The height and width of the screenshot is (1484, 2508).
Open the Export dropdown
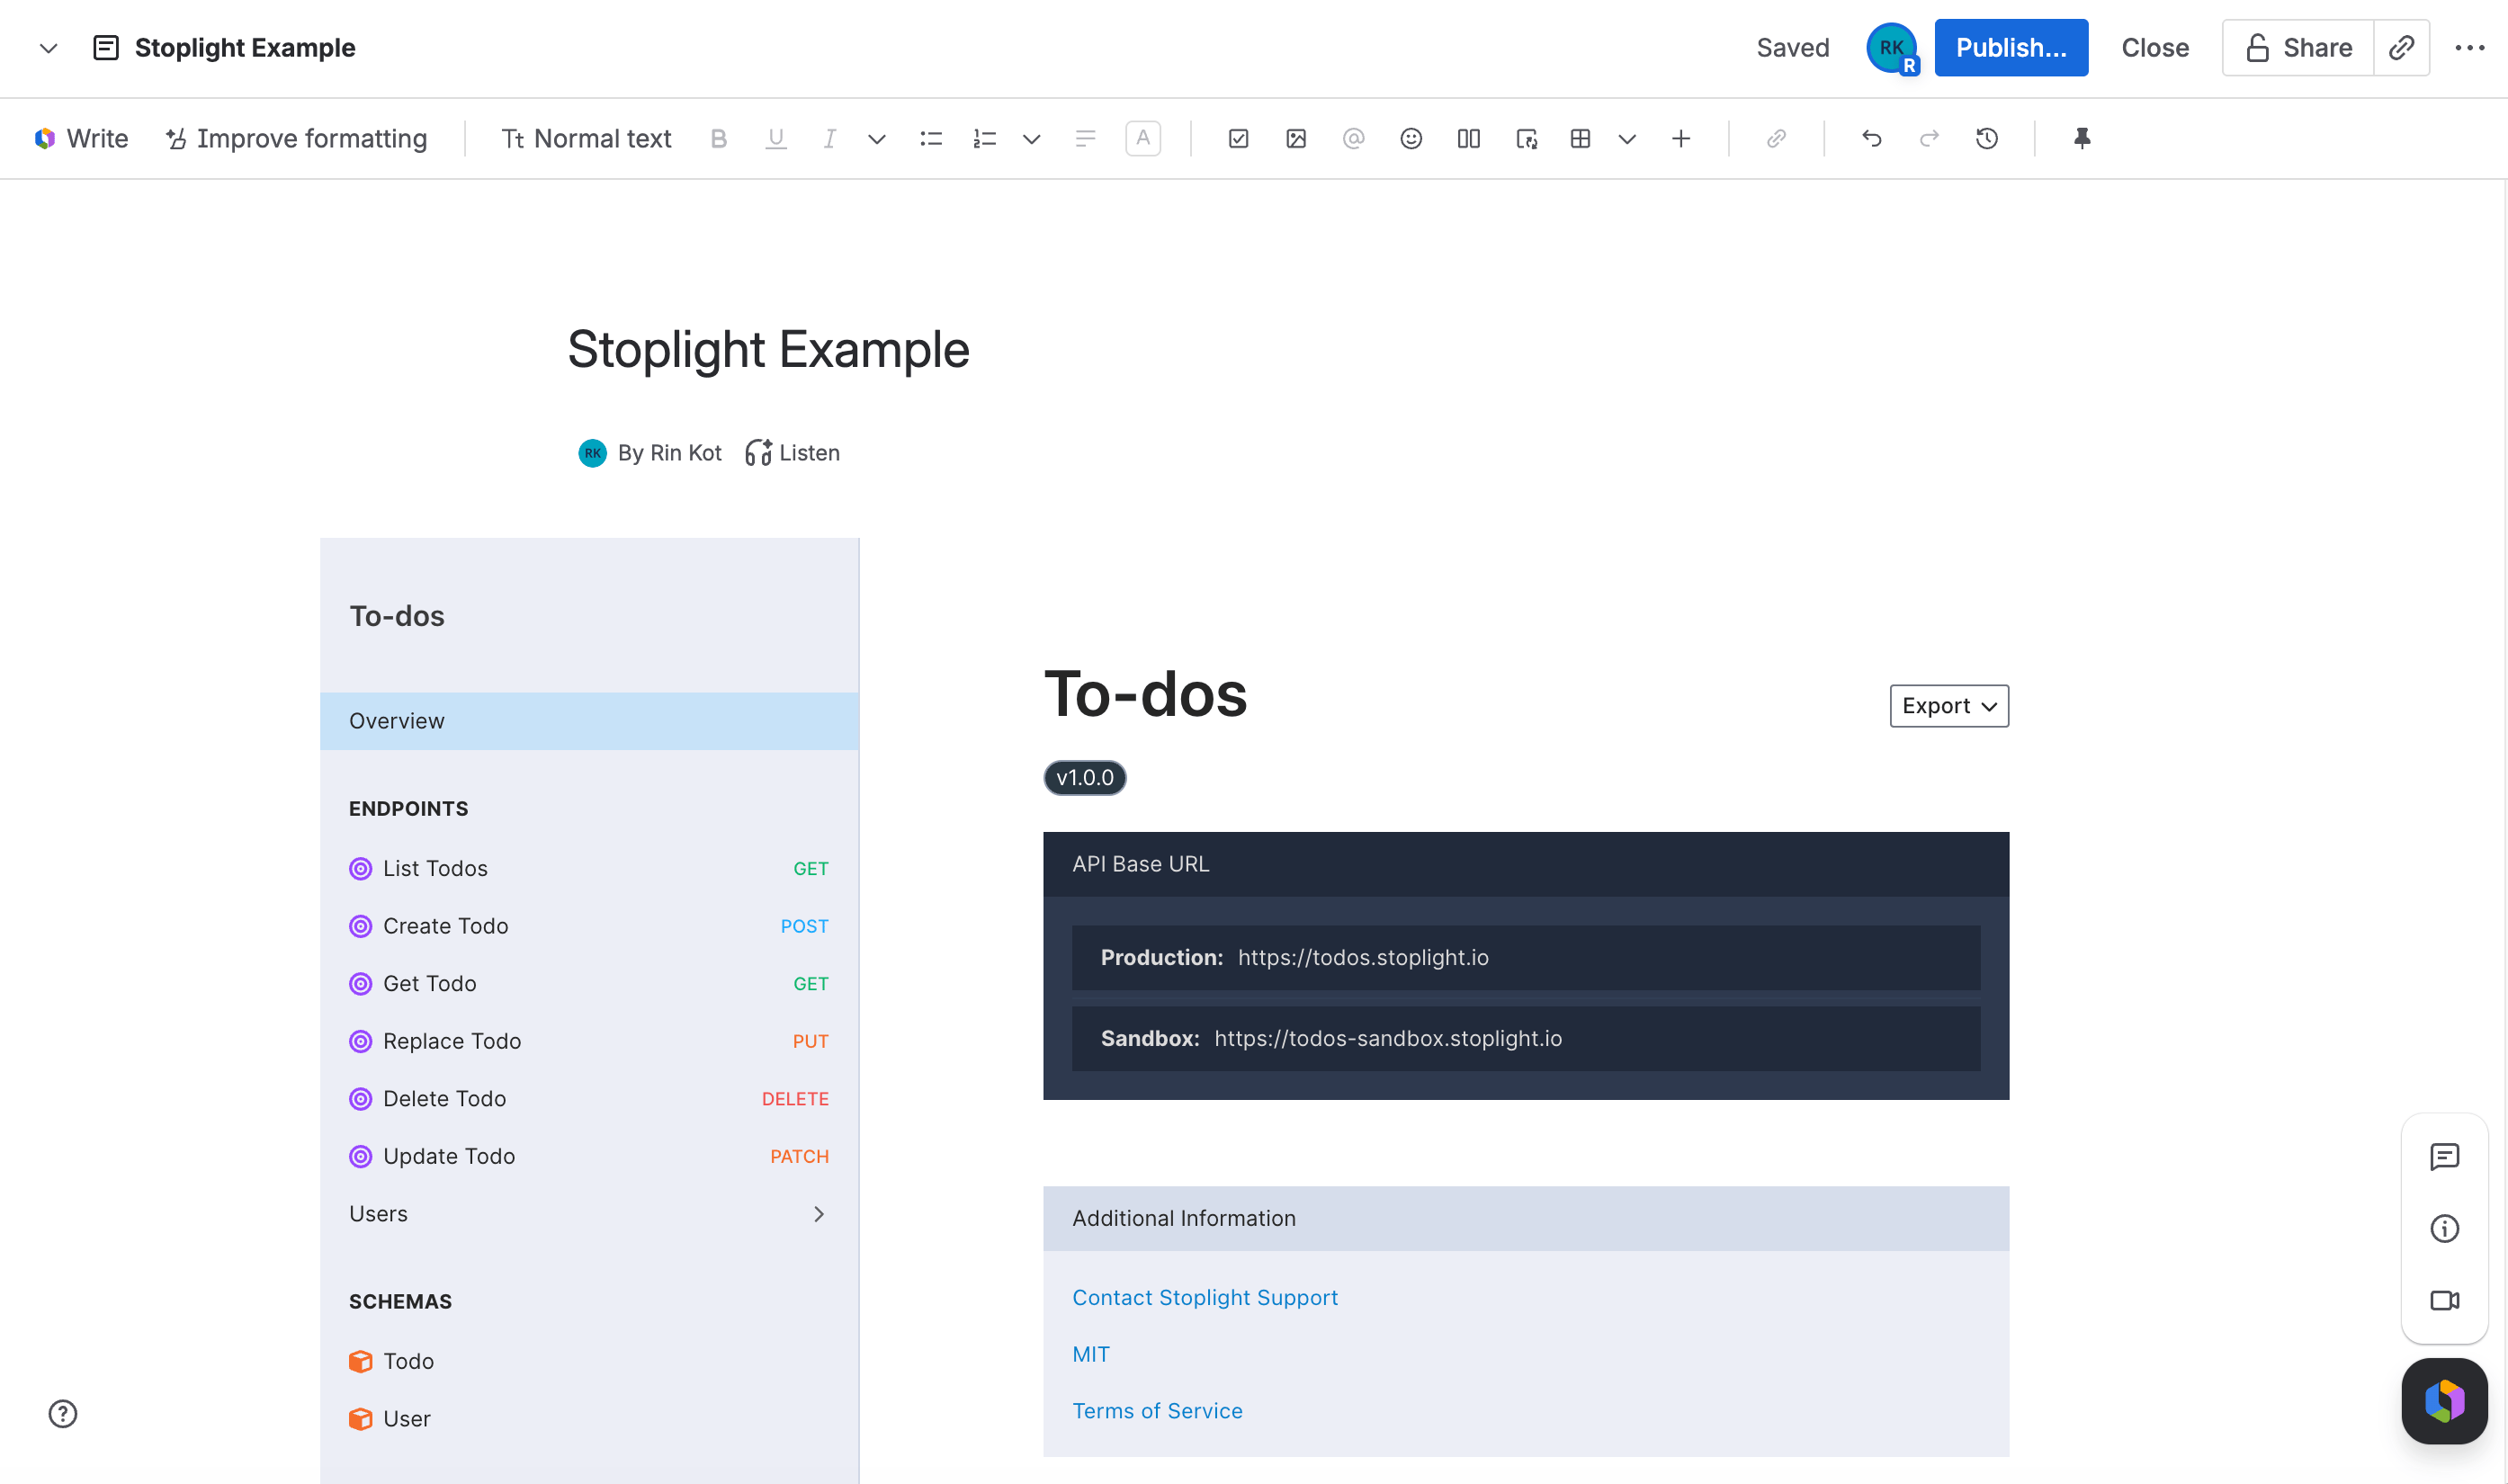coord(1949,706)
